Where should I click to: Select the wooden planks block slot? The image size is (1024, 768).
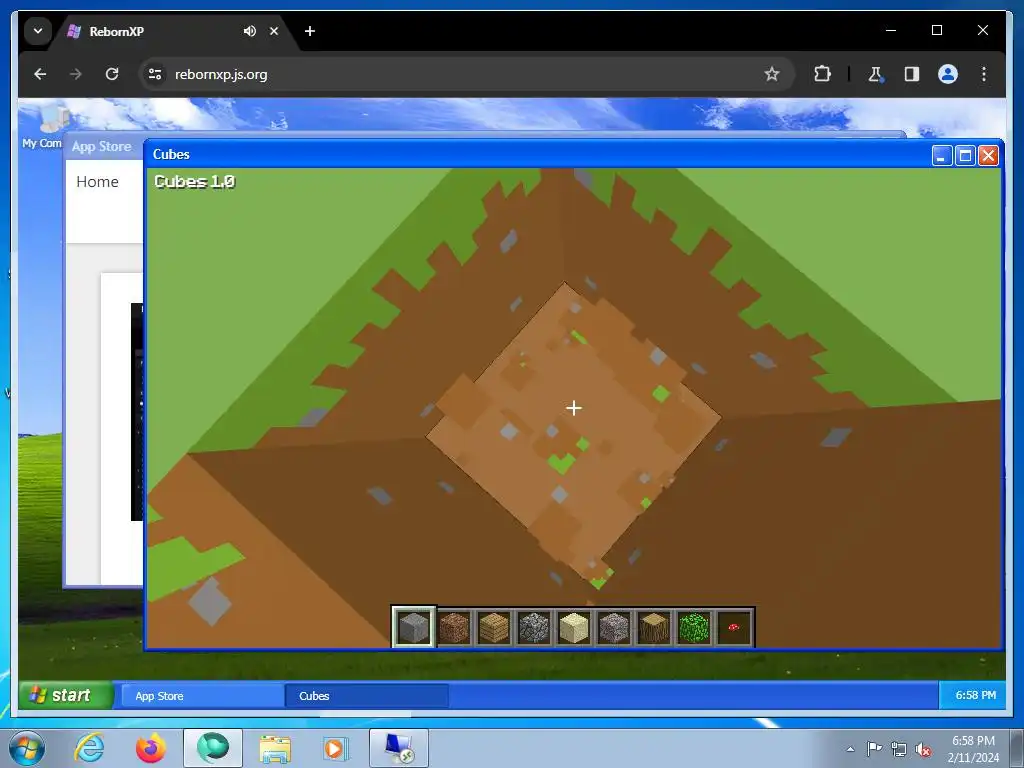click(494, 627)
